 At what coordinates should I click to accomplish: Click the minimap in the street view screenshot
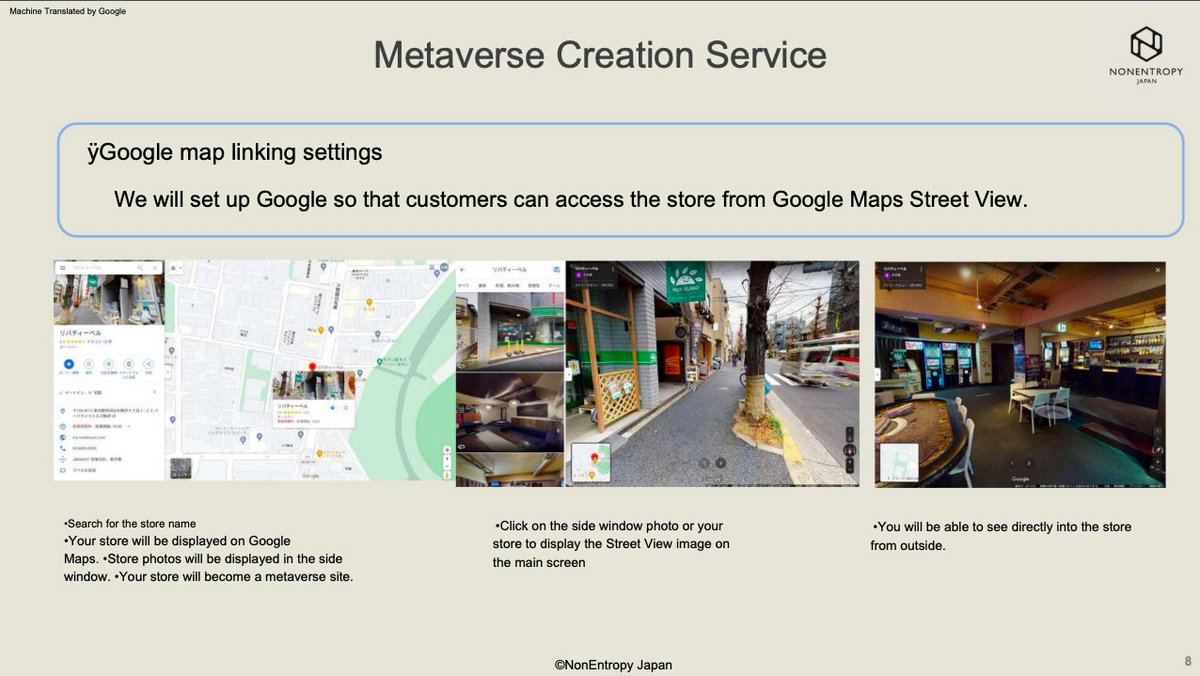[591, 462]
